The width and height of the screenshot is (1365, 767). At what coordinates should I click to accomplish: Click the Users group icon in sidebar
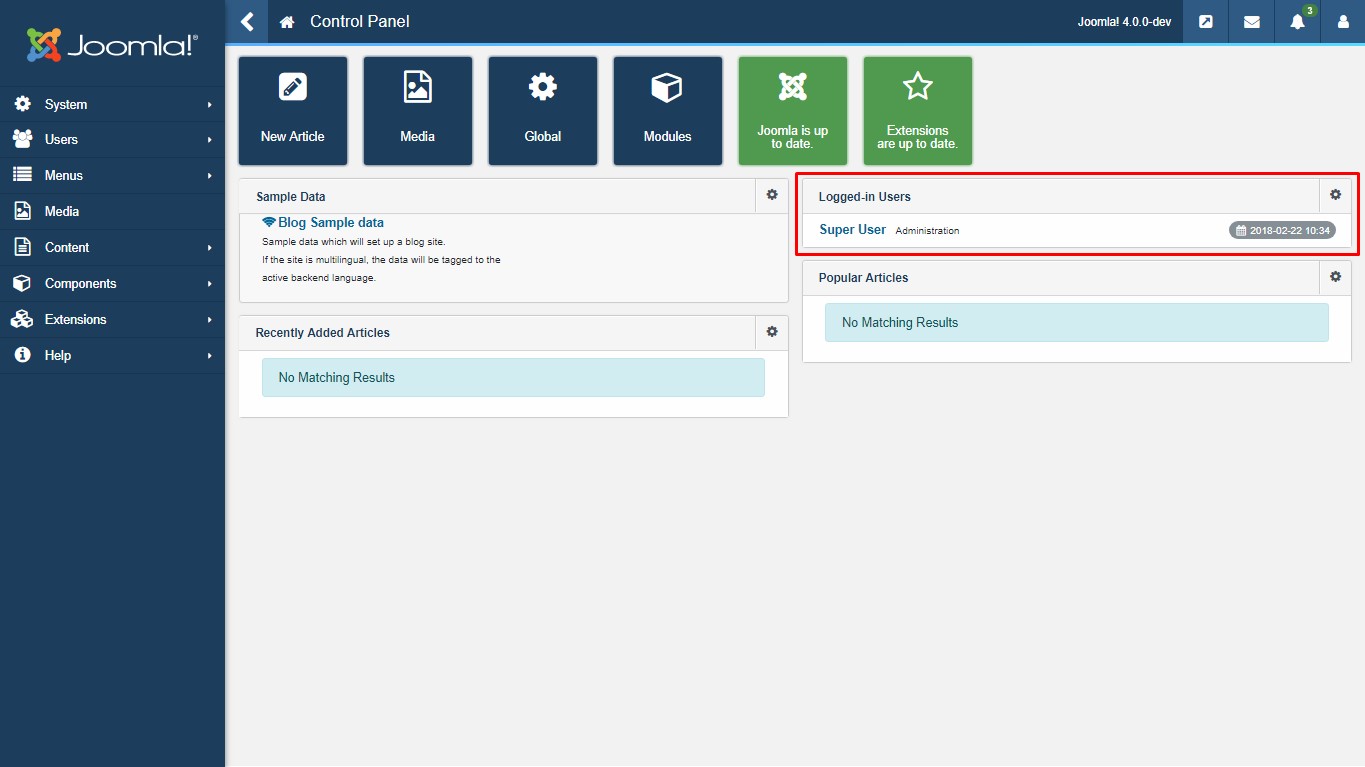tap(22, 139)
